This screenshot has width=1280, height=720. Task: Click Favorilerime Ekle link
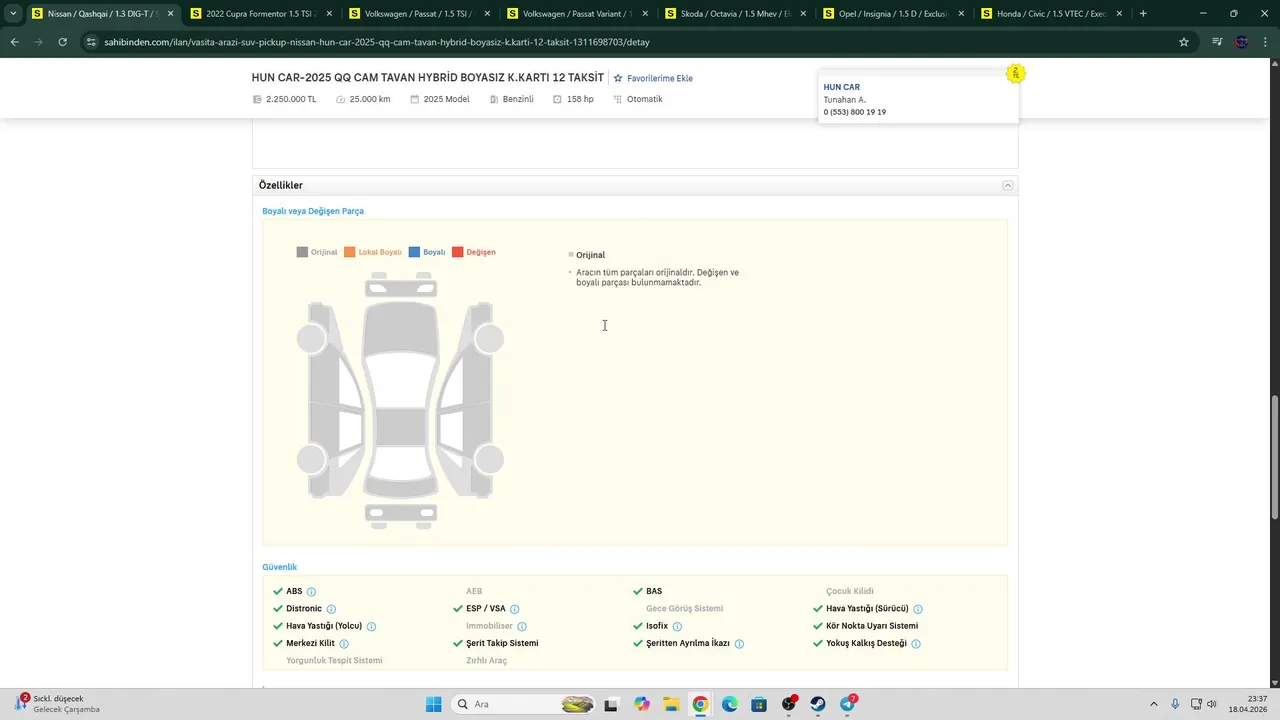[x=659, y=78]
